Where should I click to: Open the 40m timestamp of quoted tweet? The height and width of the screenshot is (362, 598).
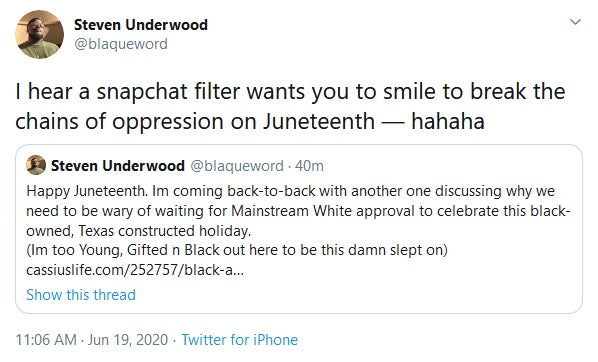[309, 166]
